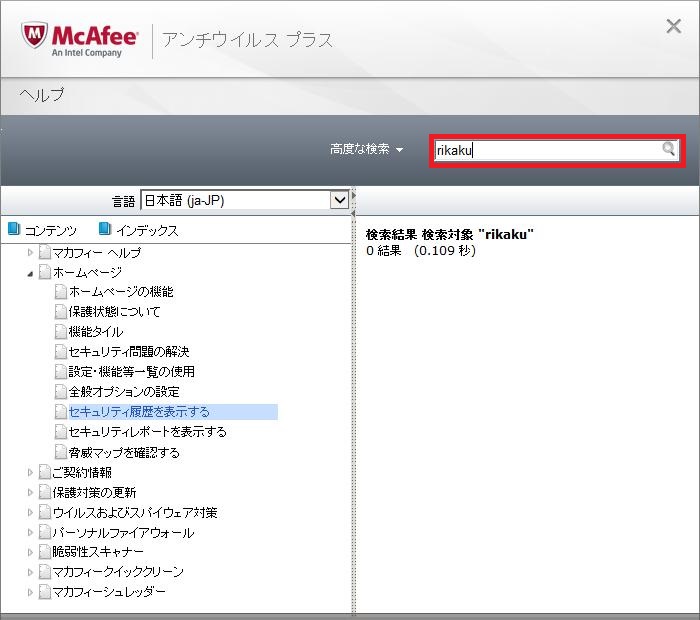Click the blue book icon beside インデックス

pos(105,229)
